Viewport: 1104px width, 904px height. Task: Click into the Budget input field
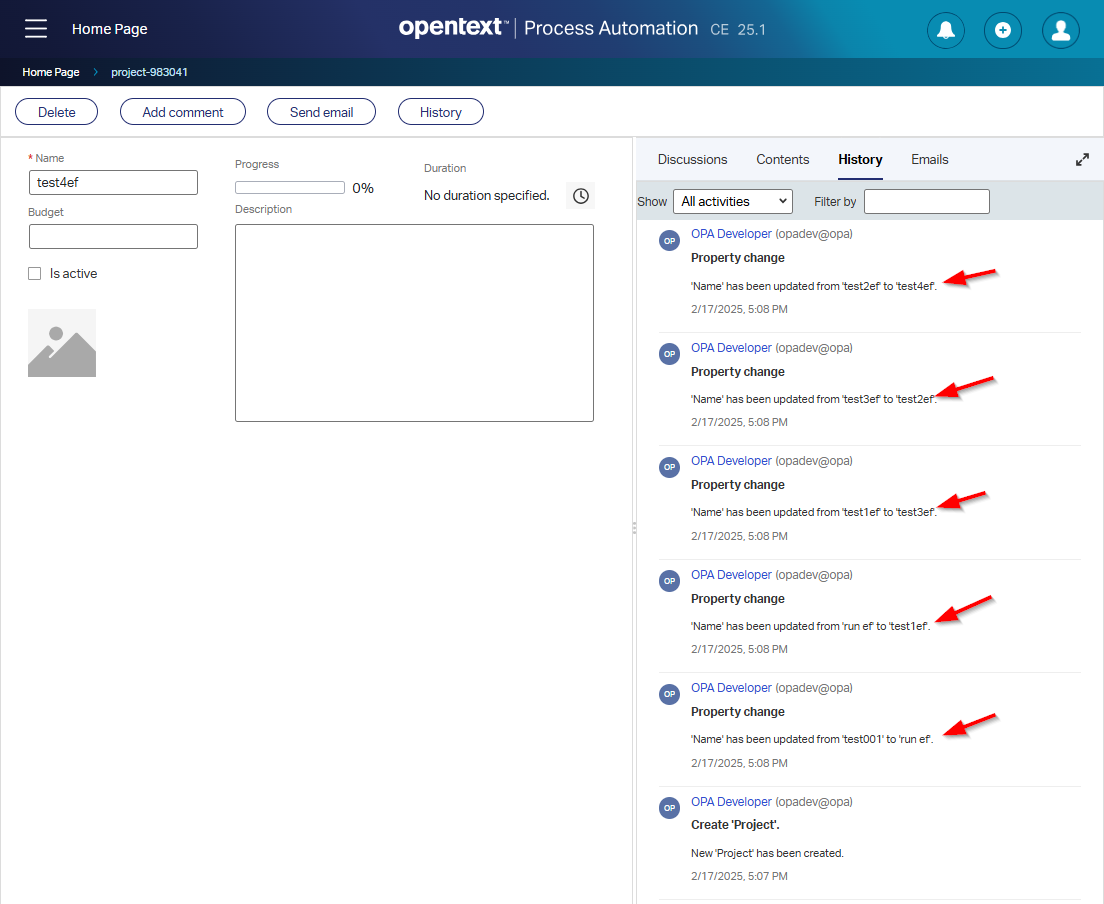click(113, 236)
